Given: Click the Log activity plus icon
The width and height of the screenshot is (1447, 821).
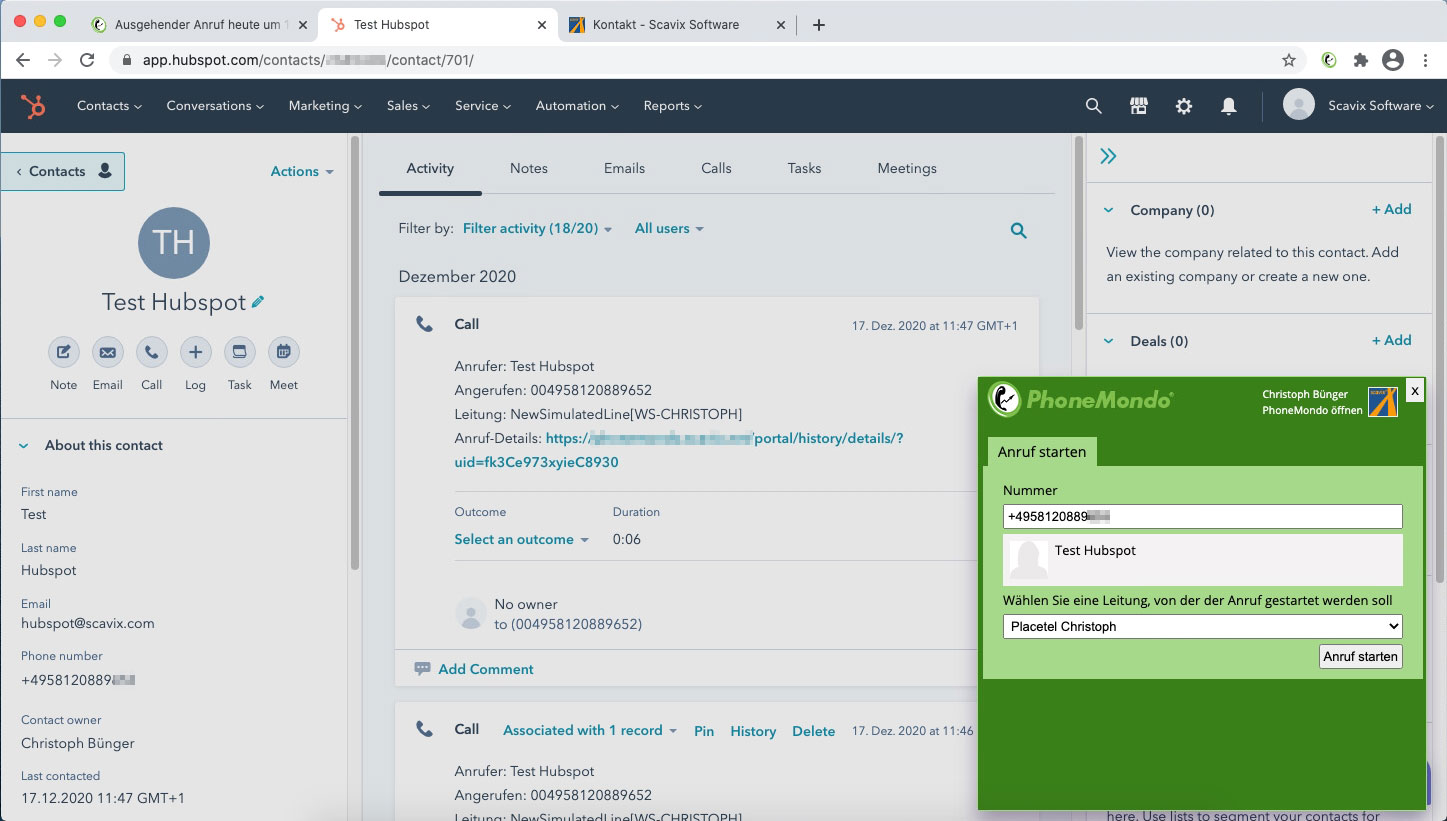Looking at the screenshot, I should [196, 352].
